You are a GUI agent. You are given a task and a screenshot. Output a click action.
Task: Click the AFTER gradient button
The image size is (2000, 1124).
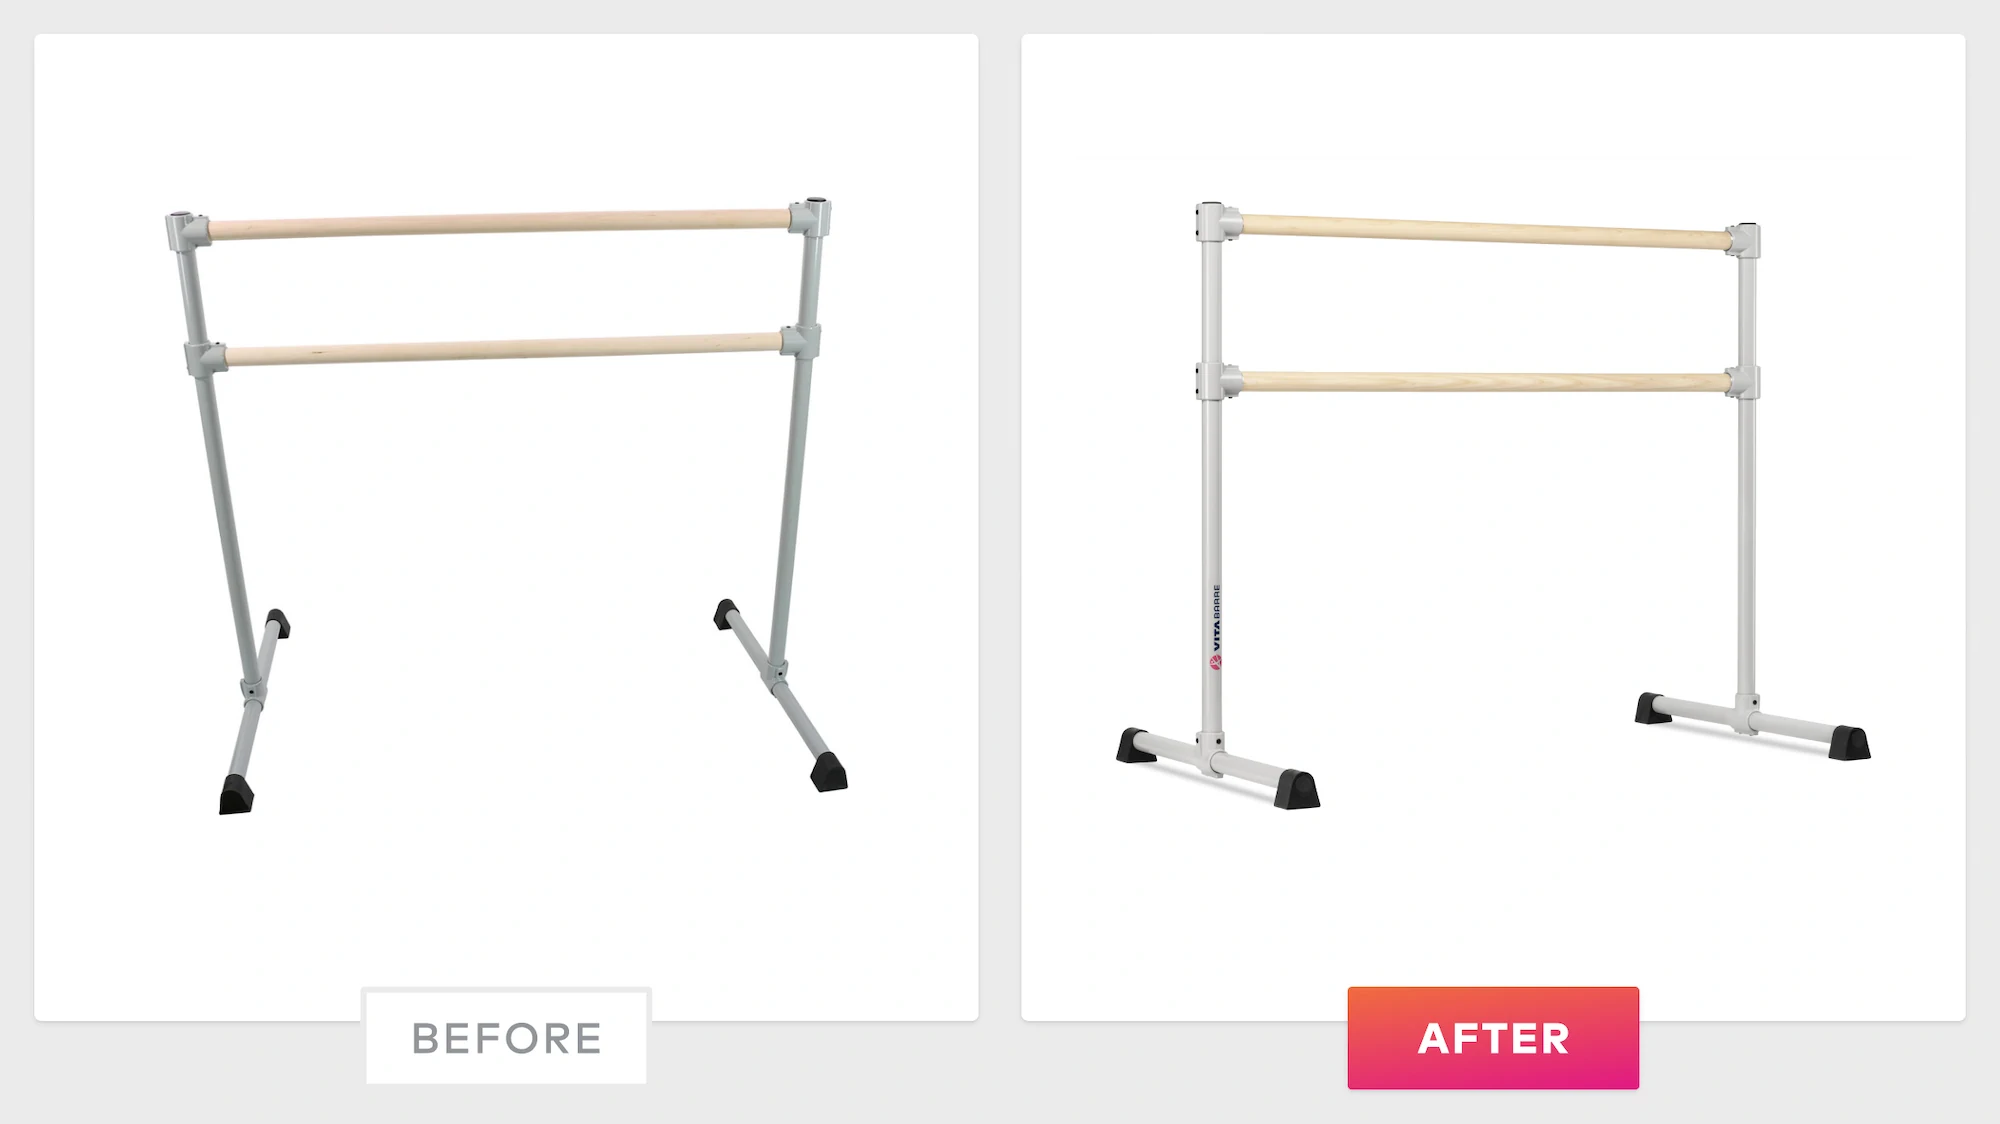(x=1493, y=1038)
